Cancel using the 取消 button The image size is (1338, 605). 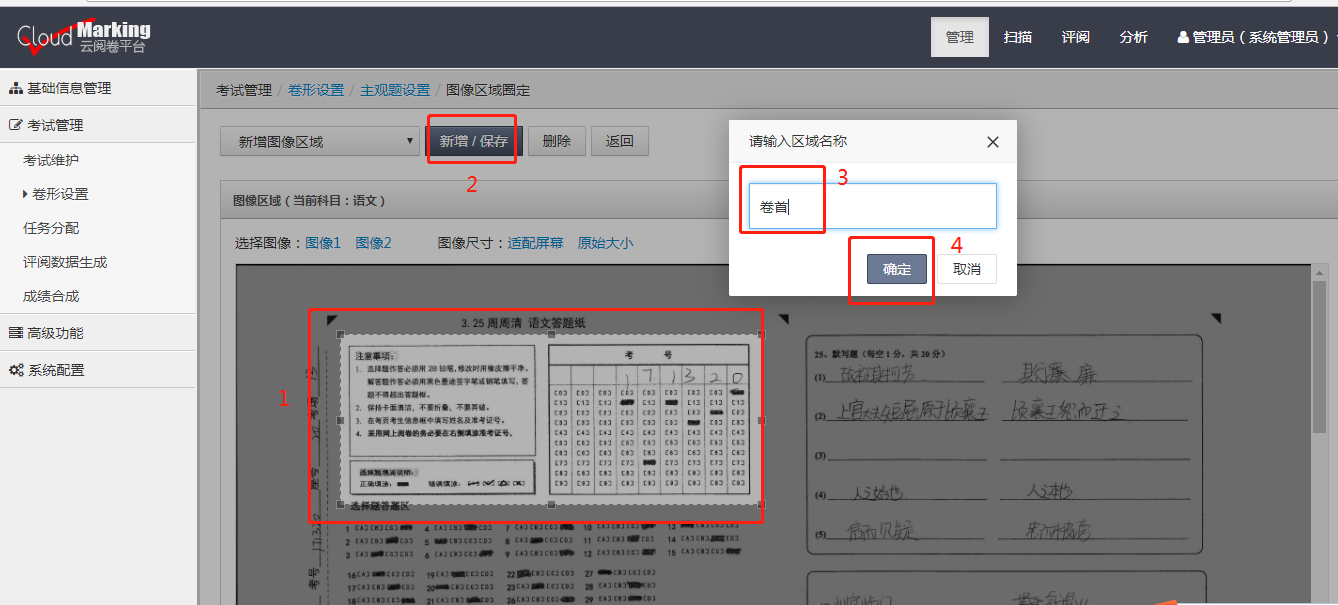pos(966,268)
